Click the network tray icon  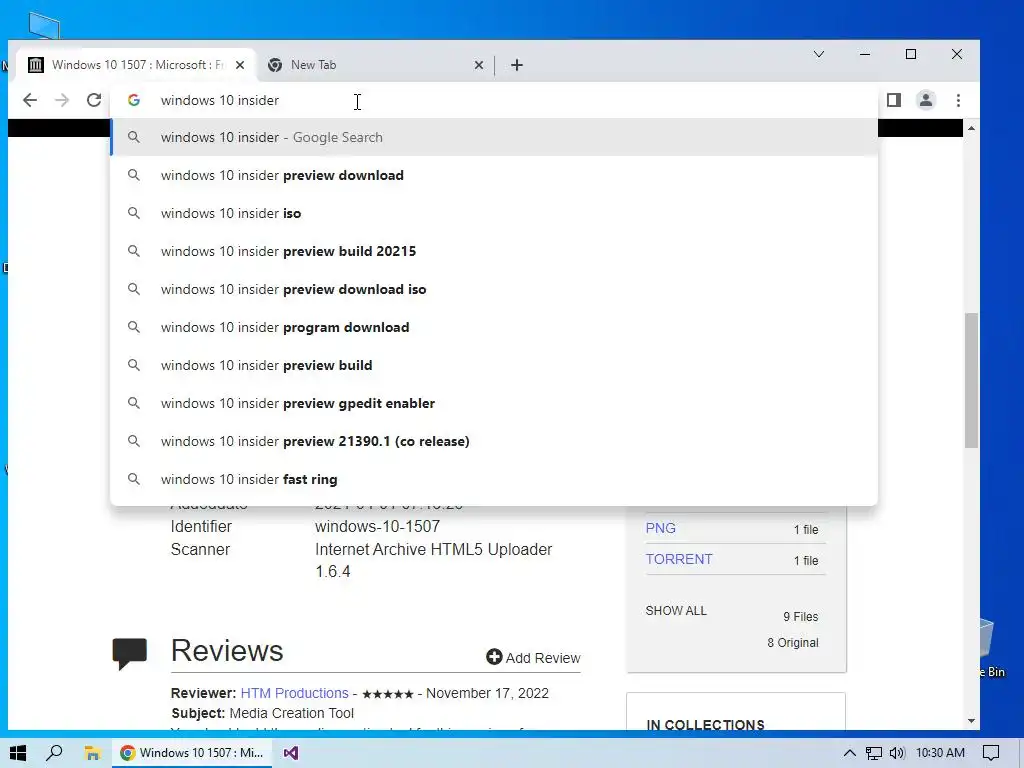[873, 753]
